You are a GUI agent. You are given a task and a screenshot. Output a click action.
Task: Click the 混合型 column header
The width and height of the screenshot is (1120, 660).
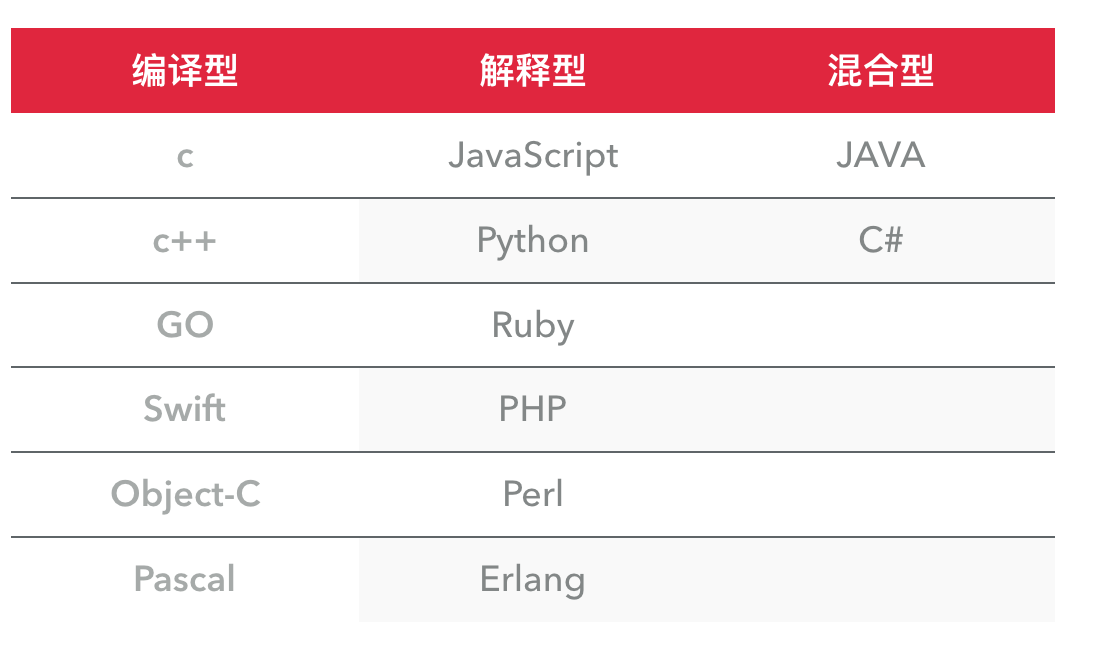880,71
